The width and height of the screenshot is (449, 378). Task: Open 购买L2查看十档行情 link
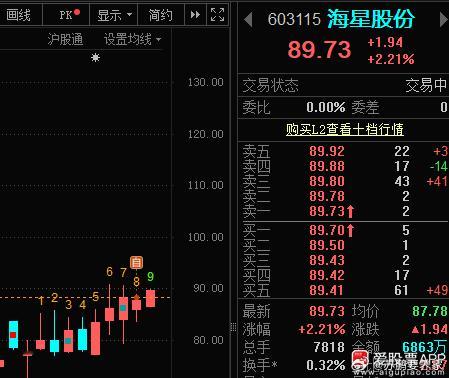(344, 129)
